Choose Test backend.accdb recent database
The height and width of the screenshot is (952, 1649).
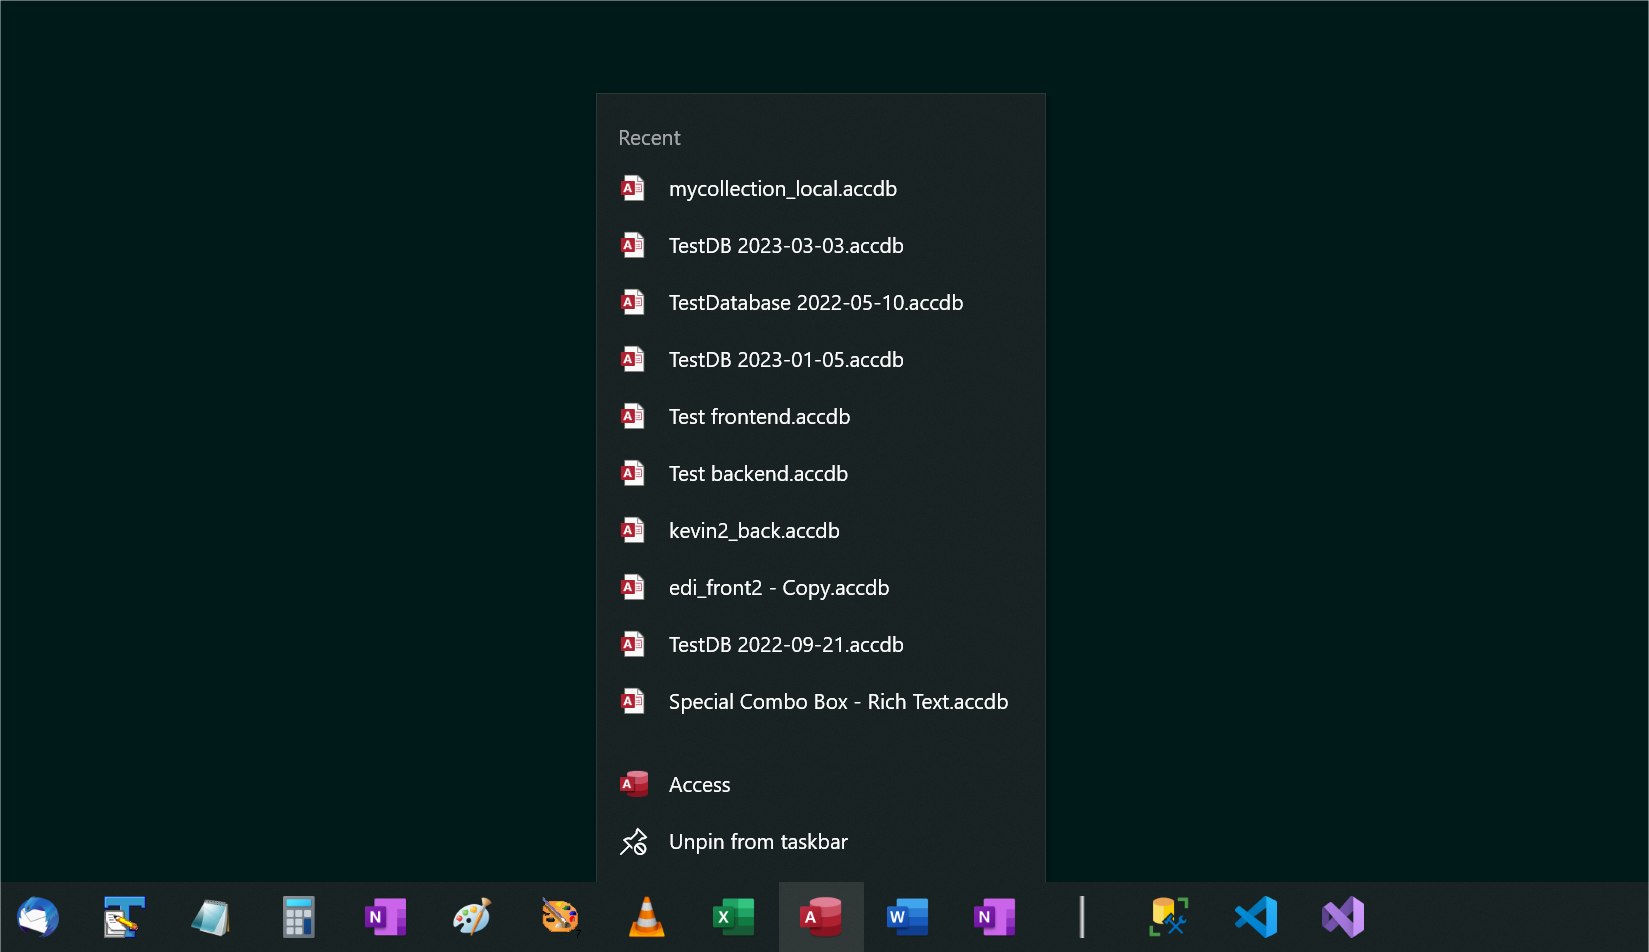[x=758, y=474]
